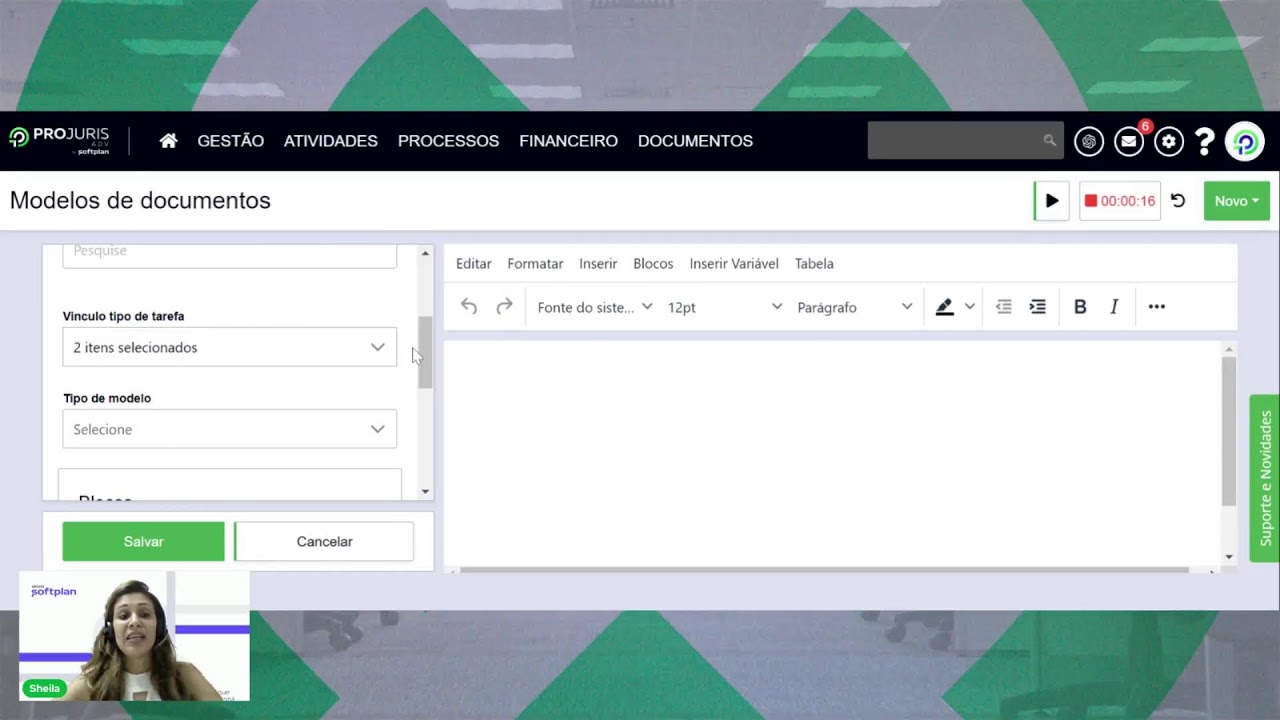Image resolution: width=1280 pixels, height=720 pixels.
Task: Undo the last editor action
Action: 469,307
